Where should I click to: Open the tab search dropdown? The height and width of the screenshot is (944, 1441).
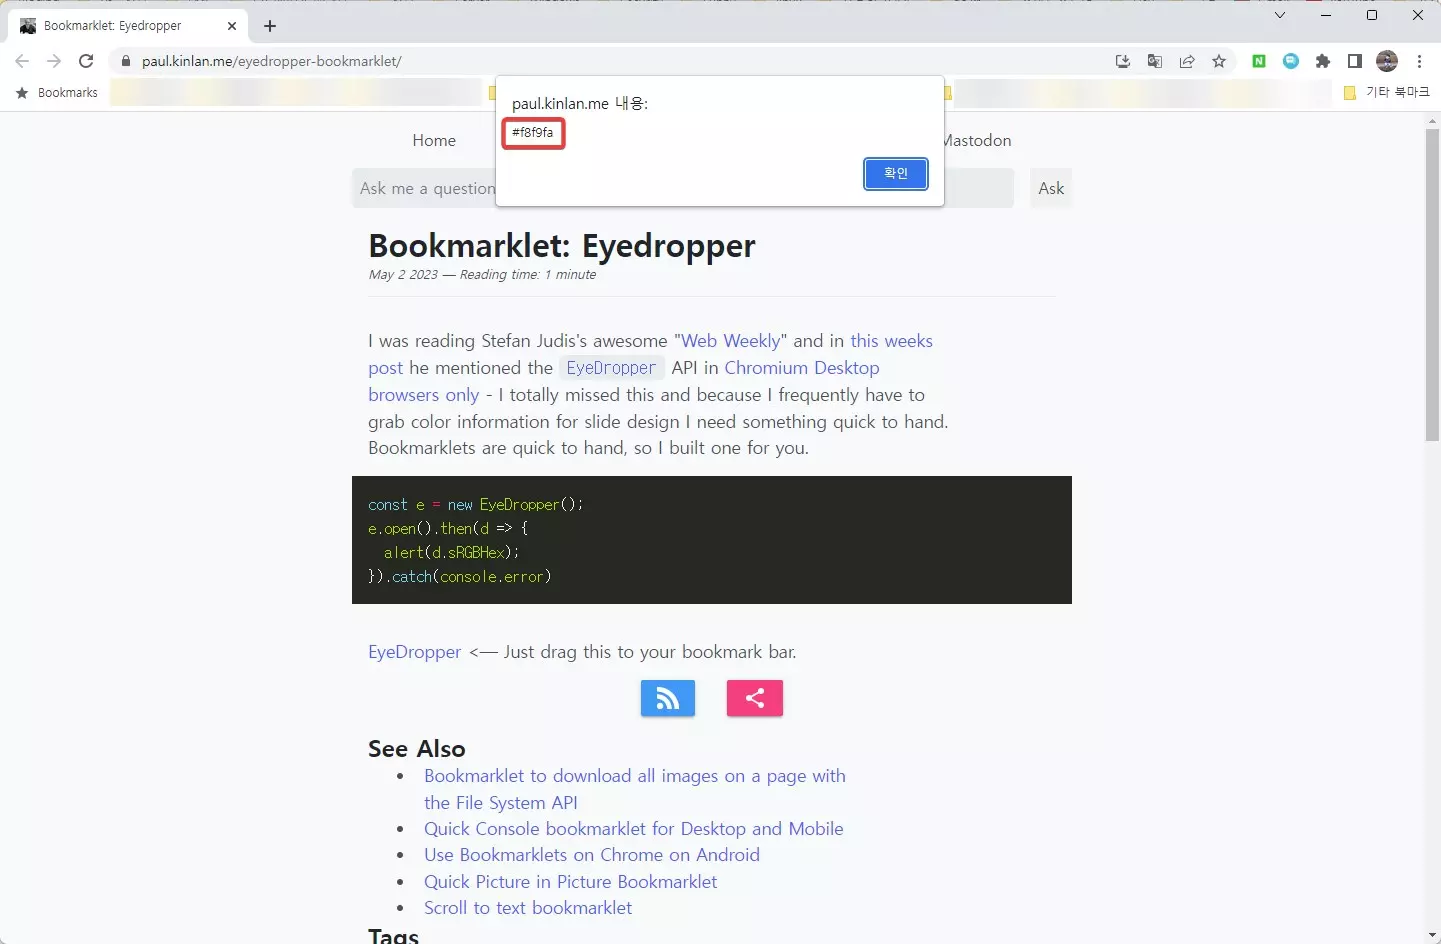pos(1280,15)
